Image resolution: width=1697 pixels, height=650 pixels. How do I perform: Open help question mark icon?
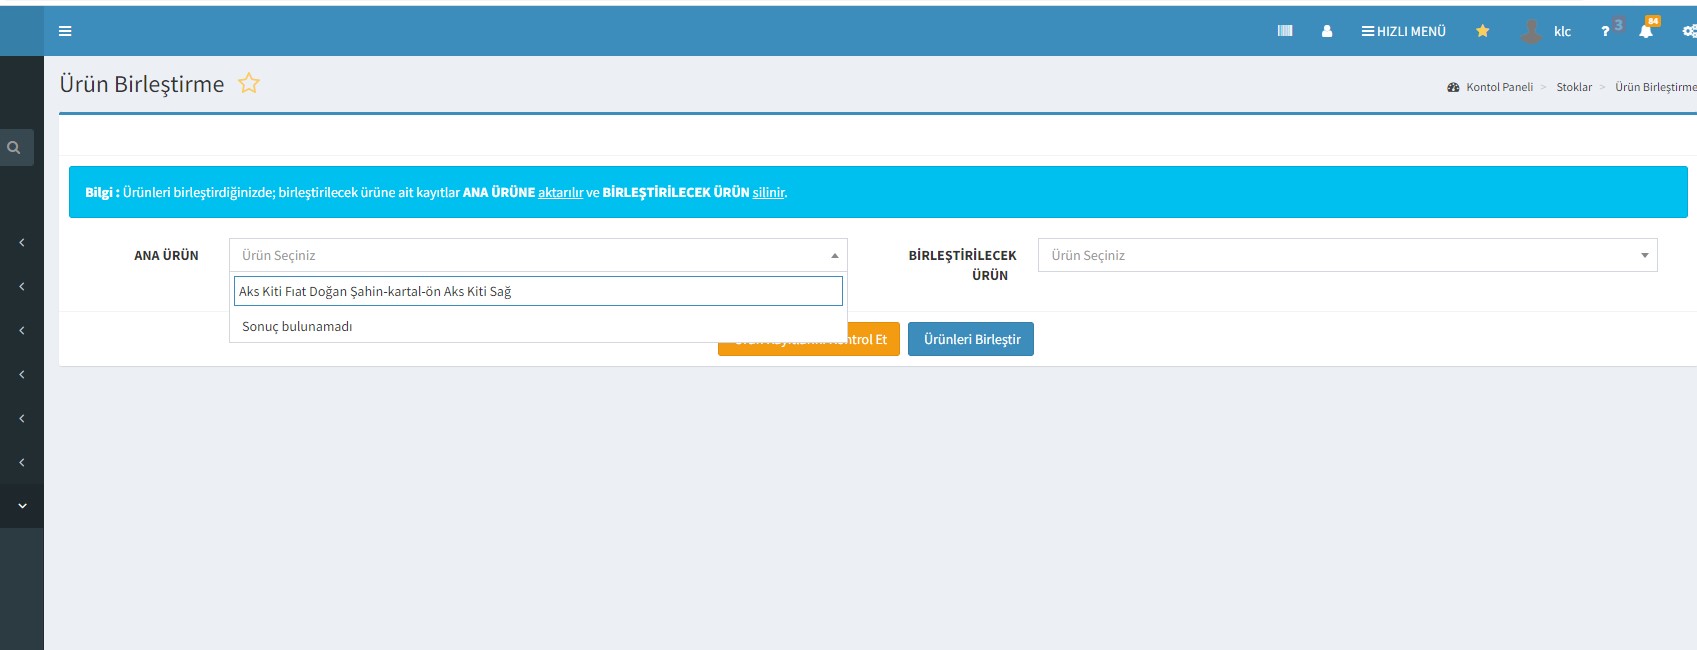(1605, 32)
